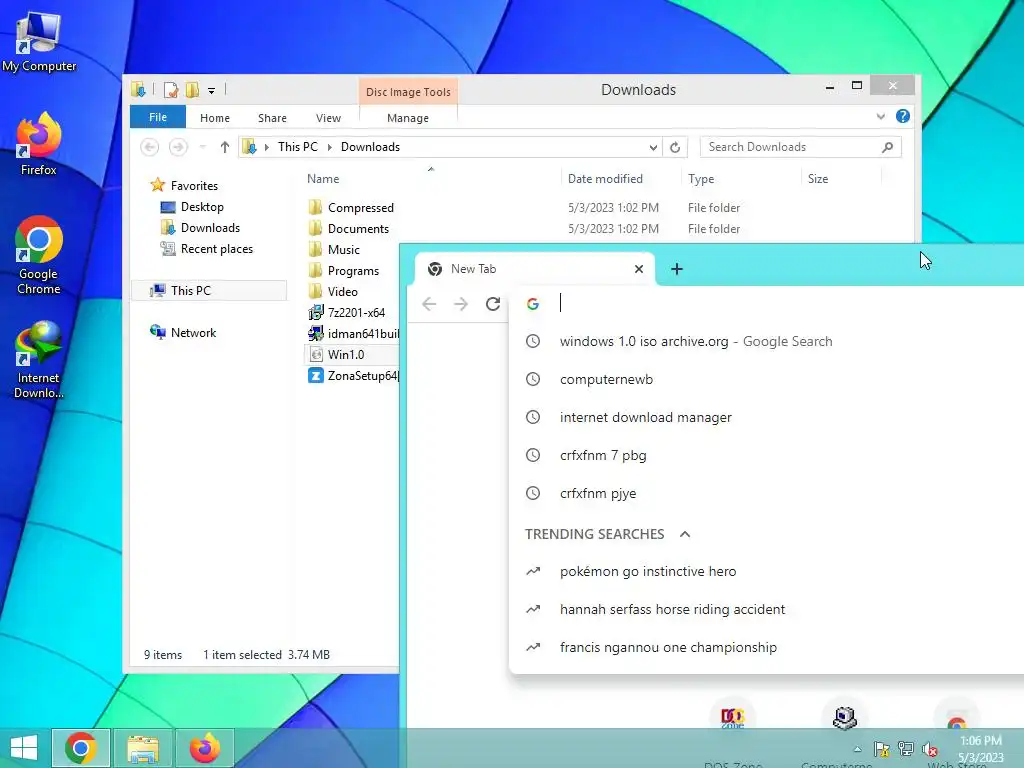
Task: Switch to Firefox on the taskbar
Action: coord(205,748)
